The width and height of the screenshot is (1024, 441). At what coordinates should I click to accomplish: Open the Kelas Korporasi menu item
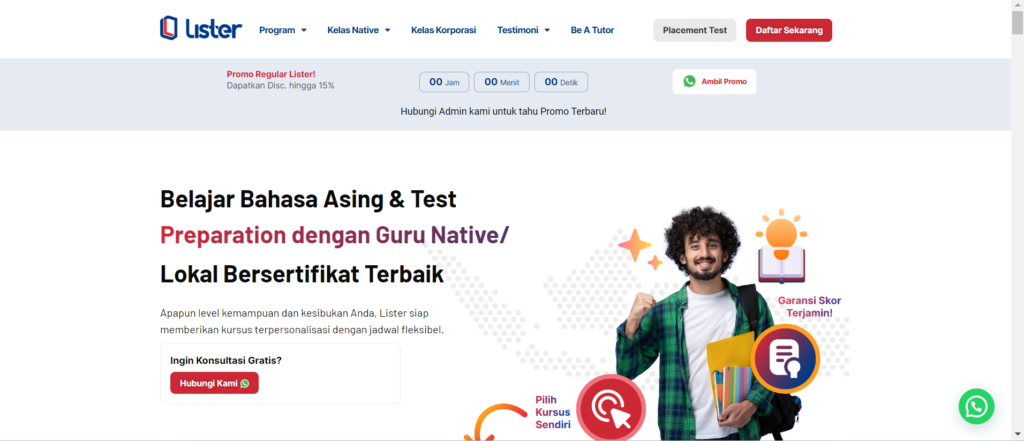click(x=443, y=30)
